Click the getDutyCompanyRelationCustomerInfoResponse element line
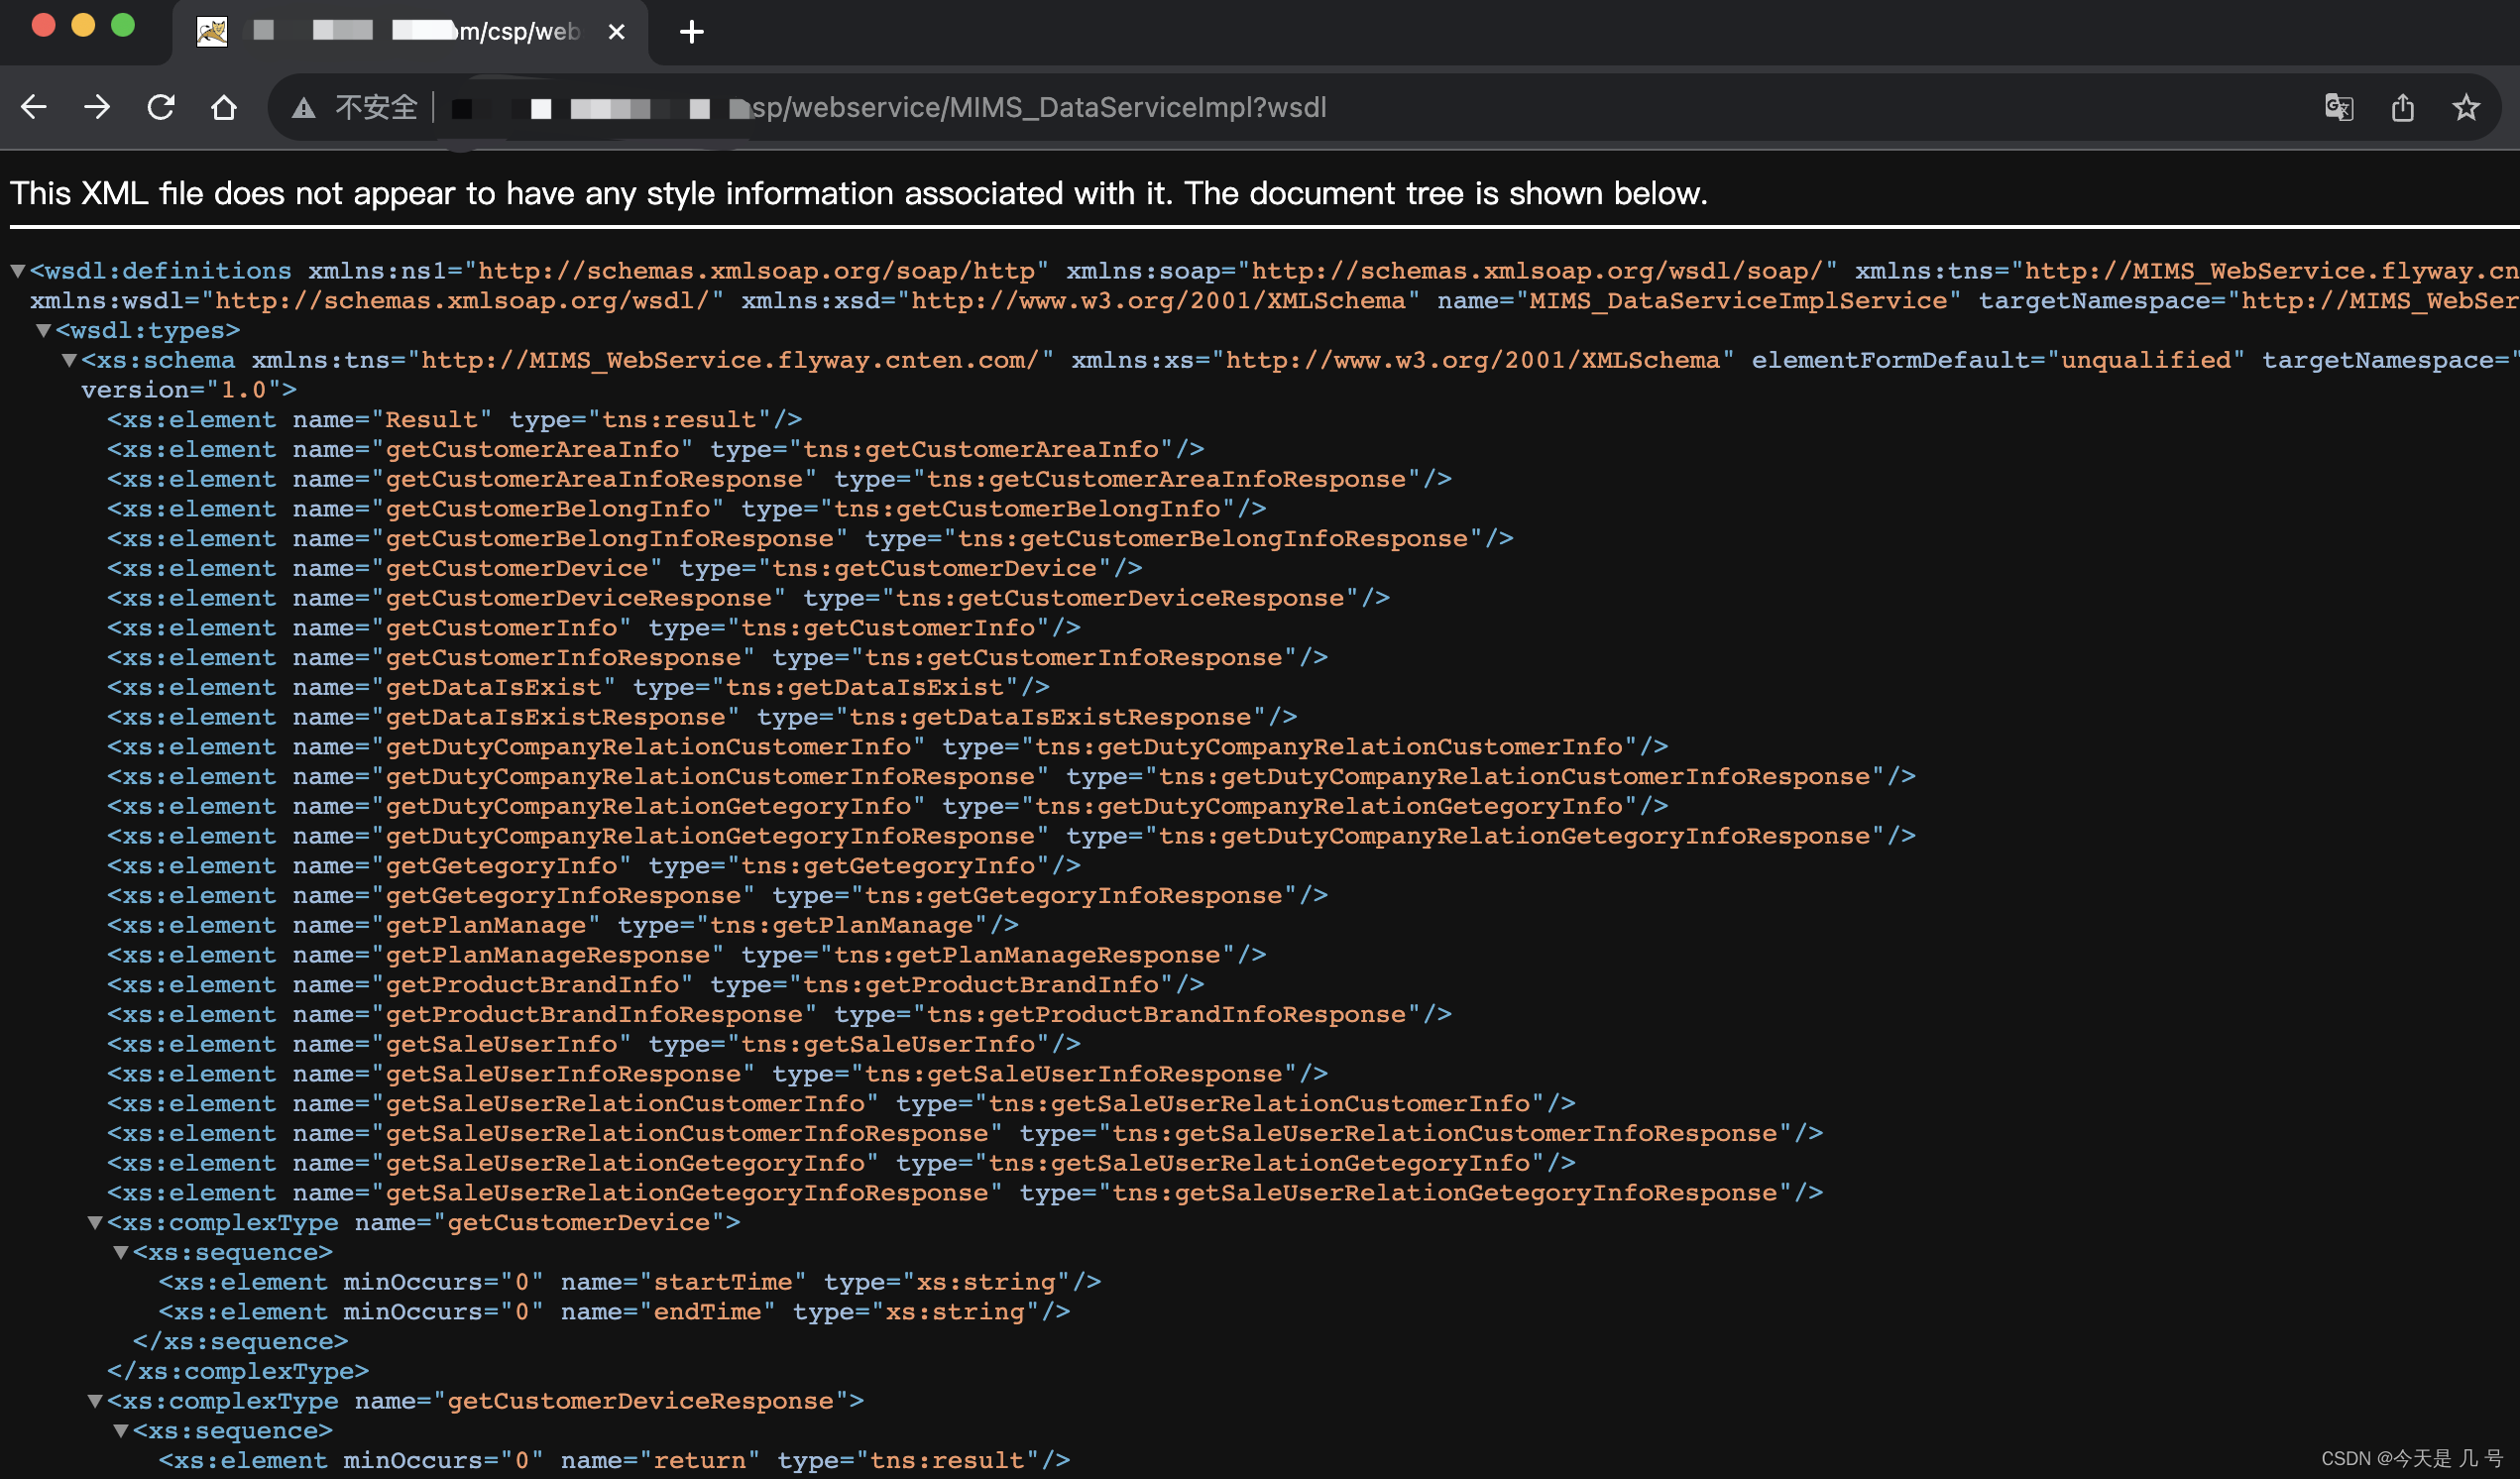The width and height of the screenshot is (2520, 1479). tap(1012, 777)
